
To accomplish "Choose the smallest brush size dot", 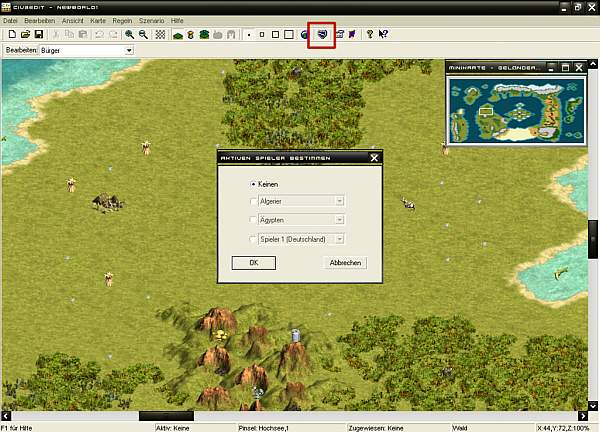I will (x=249, y=35).
